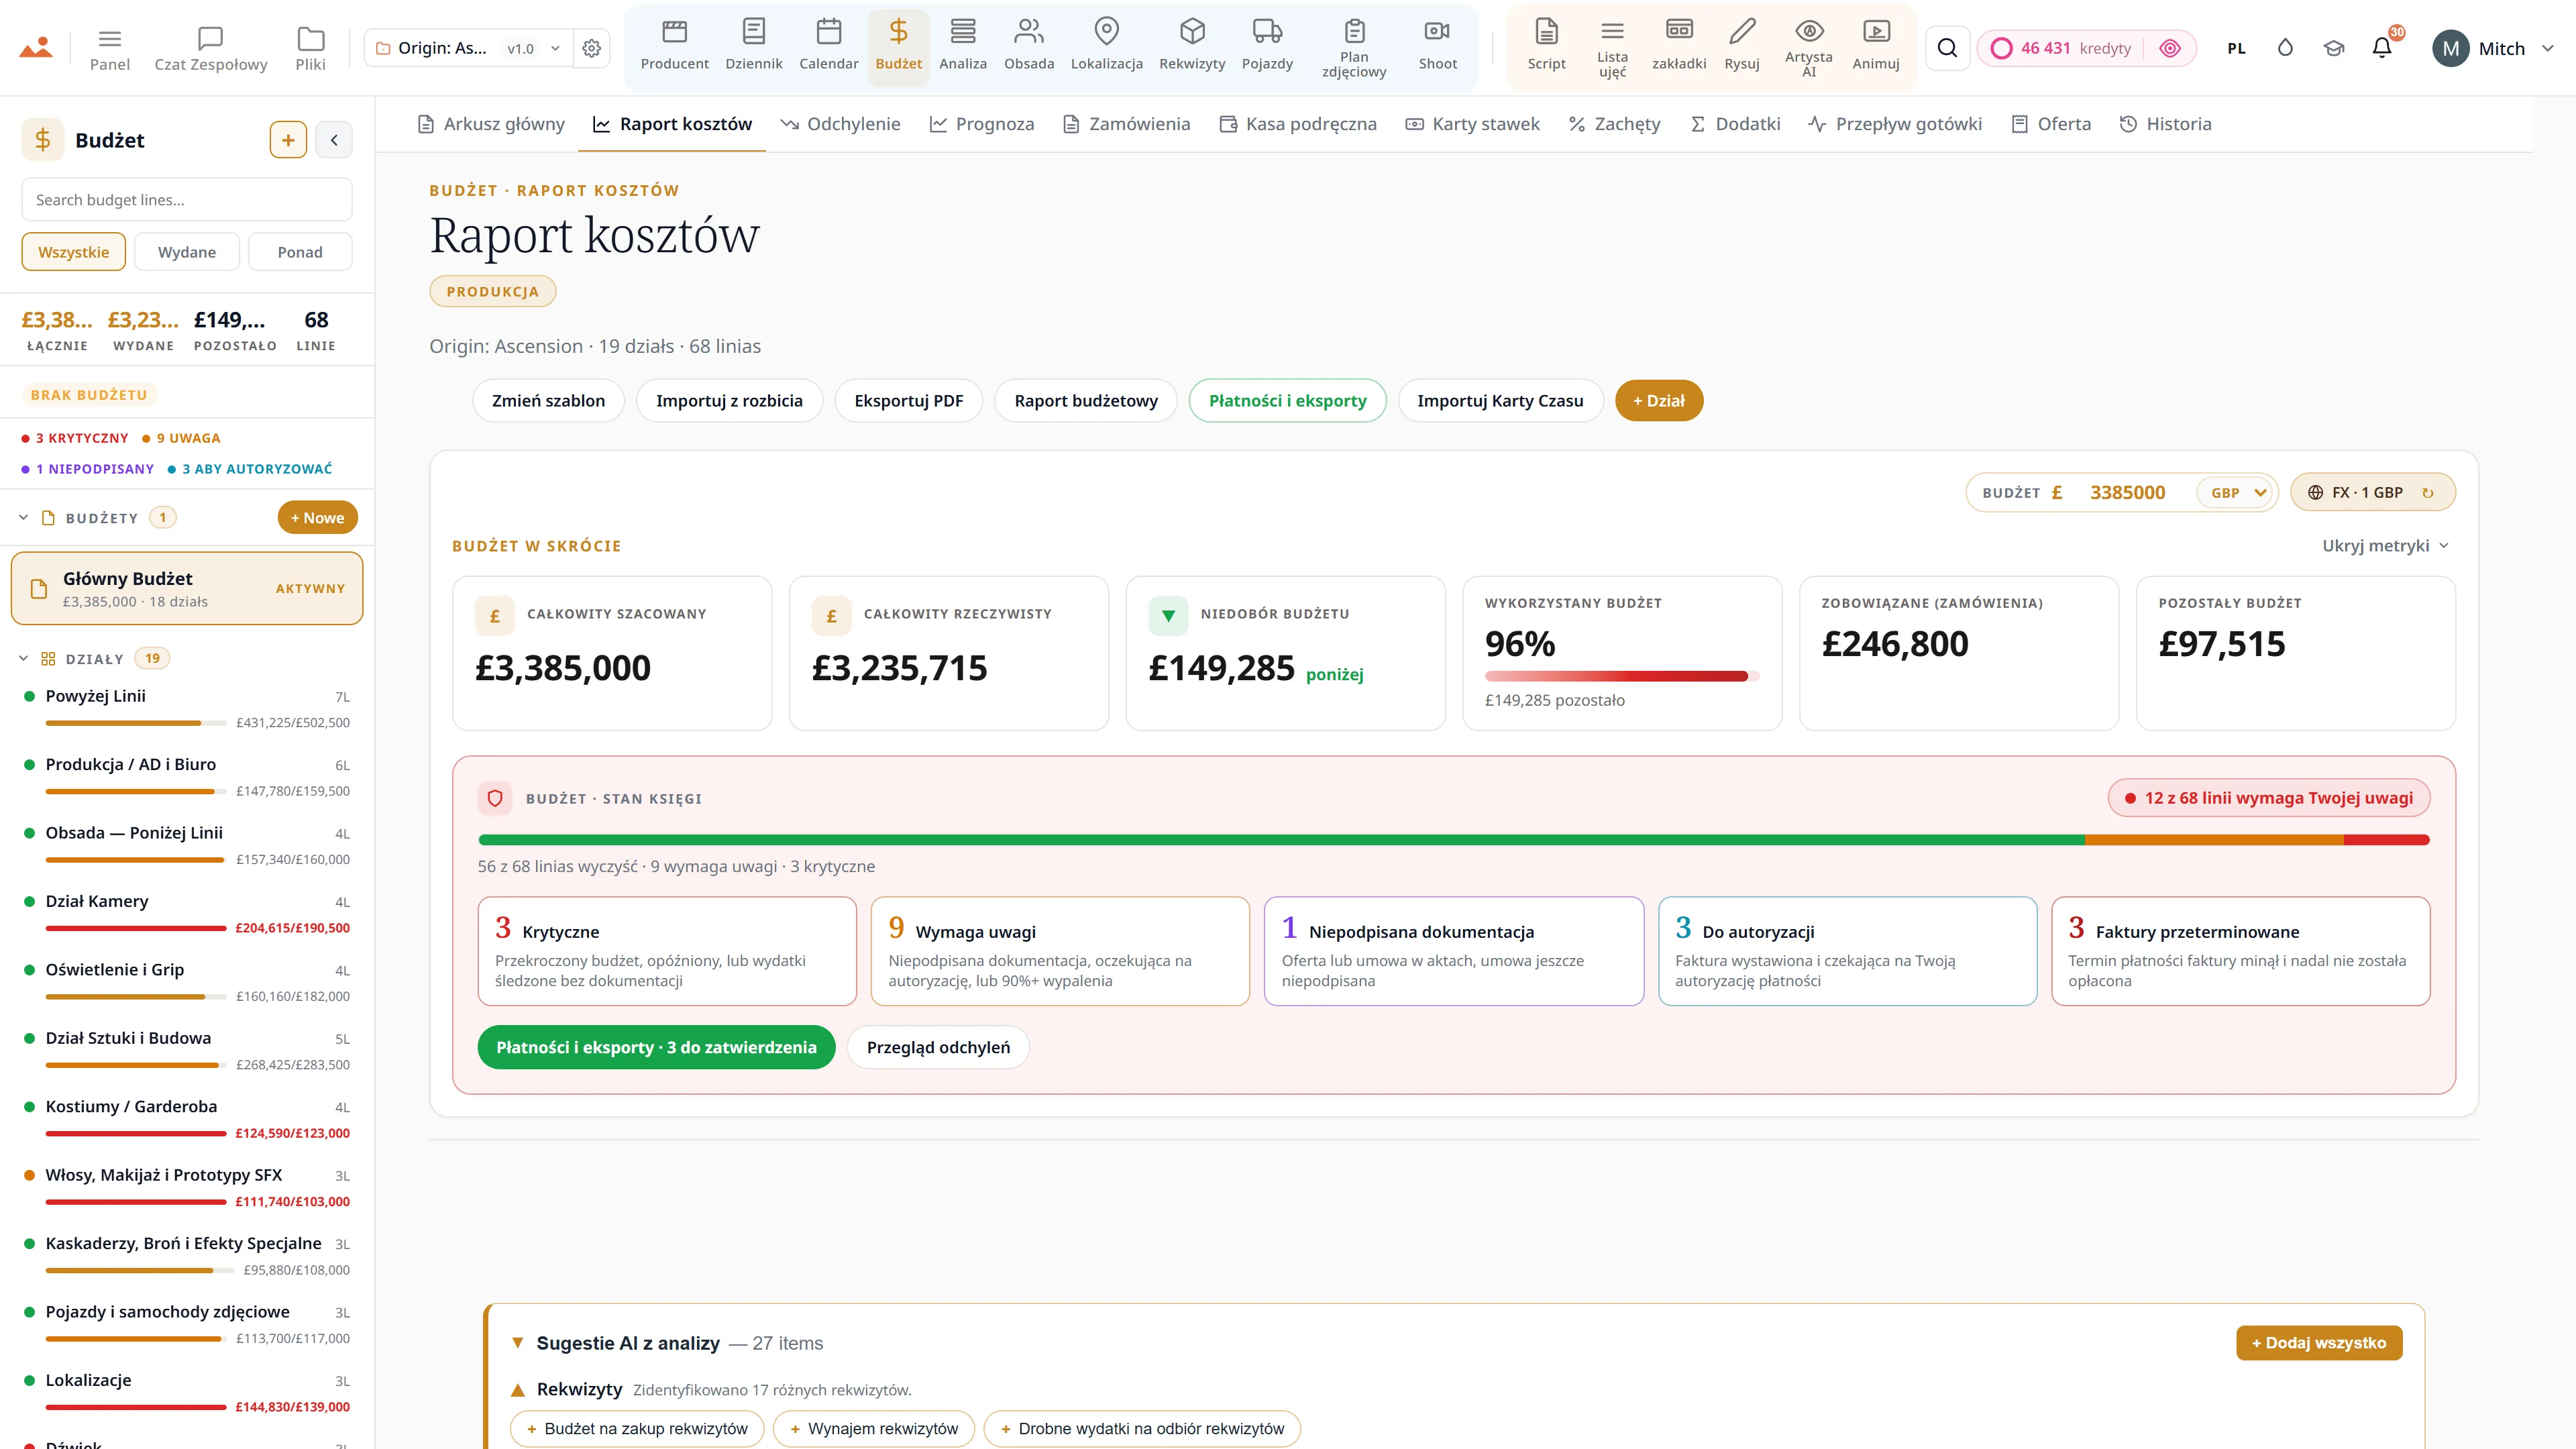Viewport: 2576px width, 1449px height.
Task: Refresh the FX 1 GBP rate
Action: click(x=2427, y=492)
